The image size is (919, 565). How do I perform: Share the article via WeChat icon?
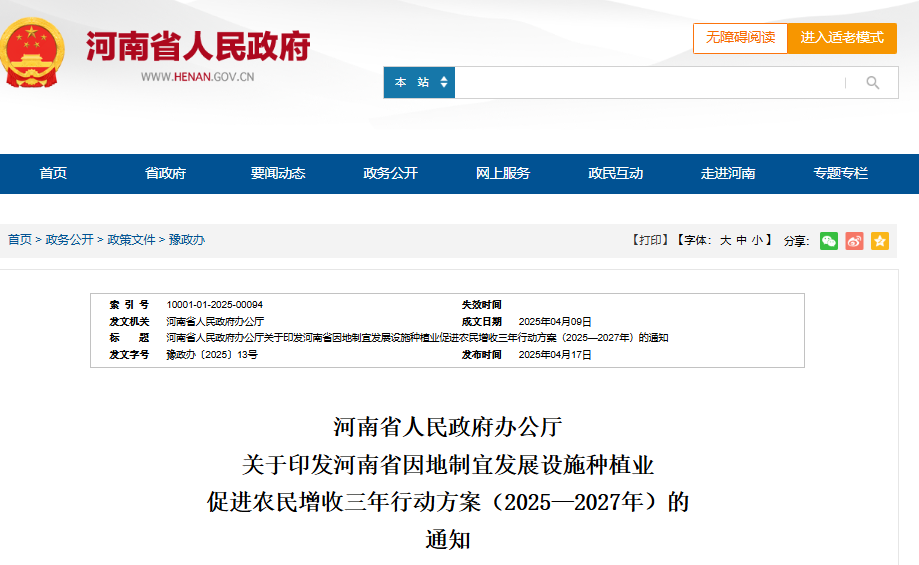coord(829,241)
